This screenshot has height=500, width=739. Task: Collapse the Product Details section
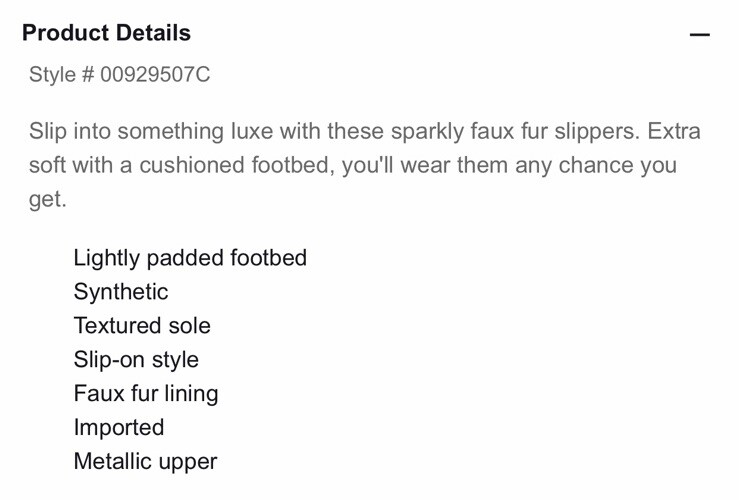(x=699, y=34)
